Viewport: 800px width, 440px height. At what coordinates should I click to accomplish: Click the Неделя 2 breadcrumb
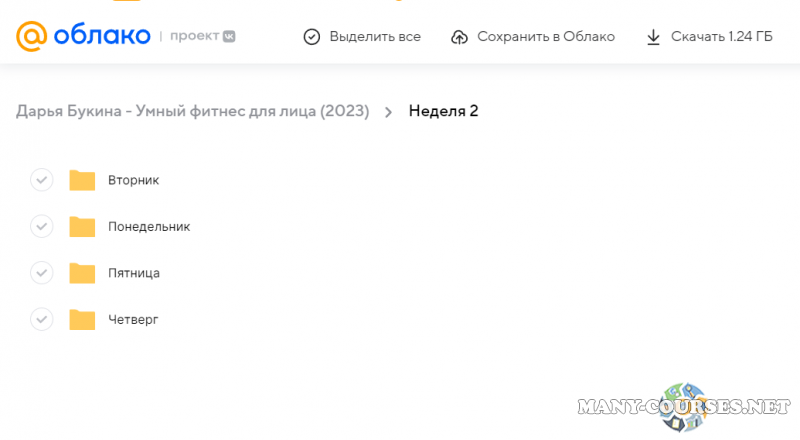(x=443, y=111)
